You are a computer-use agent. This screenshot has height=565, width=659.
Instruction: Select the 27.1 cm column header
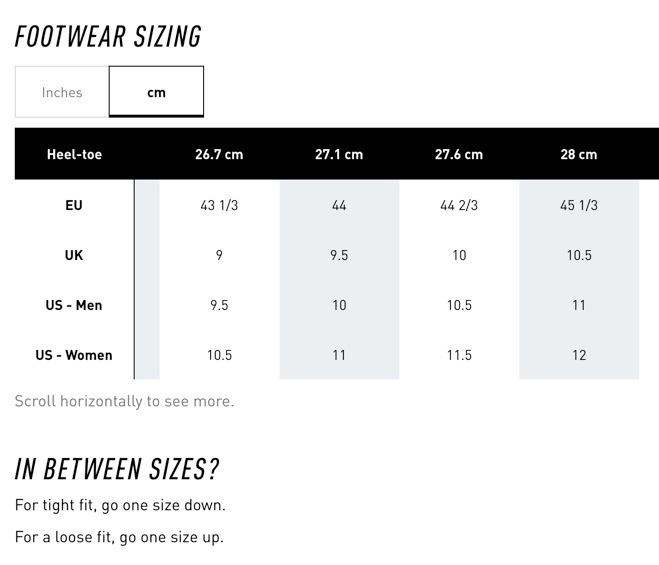339,154
